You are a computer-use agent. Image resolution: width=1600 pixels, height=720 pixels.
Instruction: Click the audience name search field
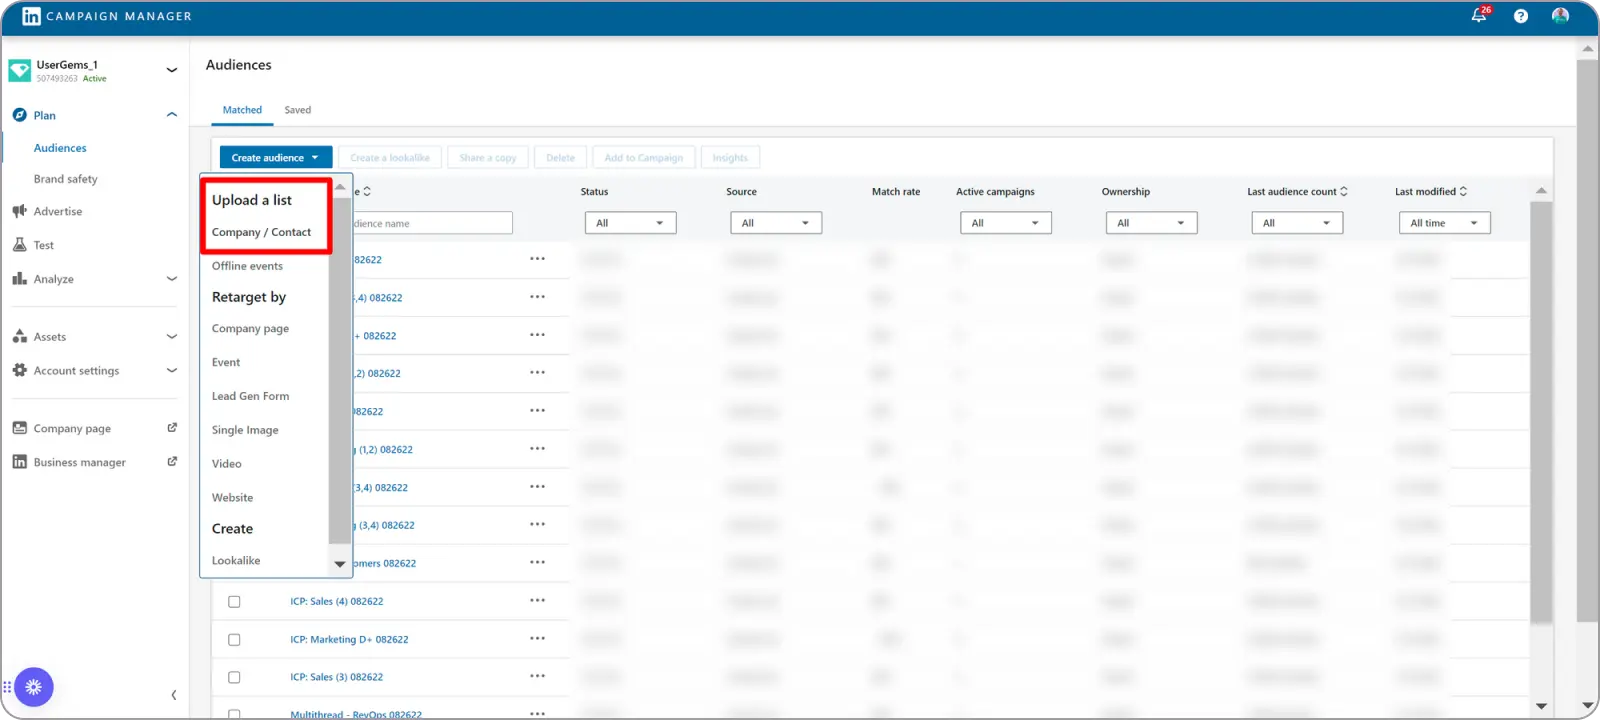click(x=431, y=223)
